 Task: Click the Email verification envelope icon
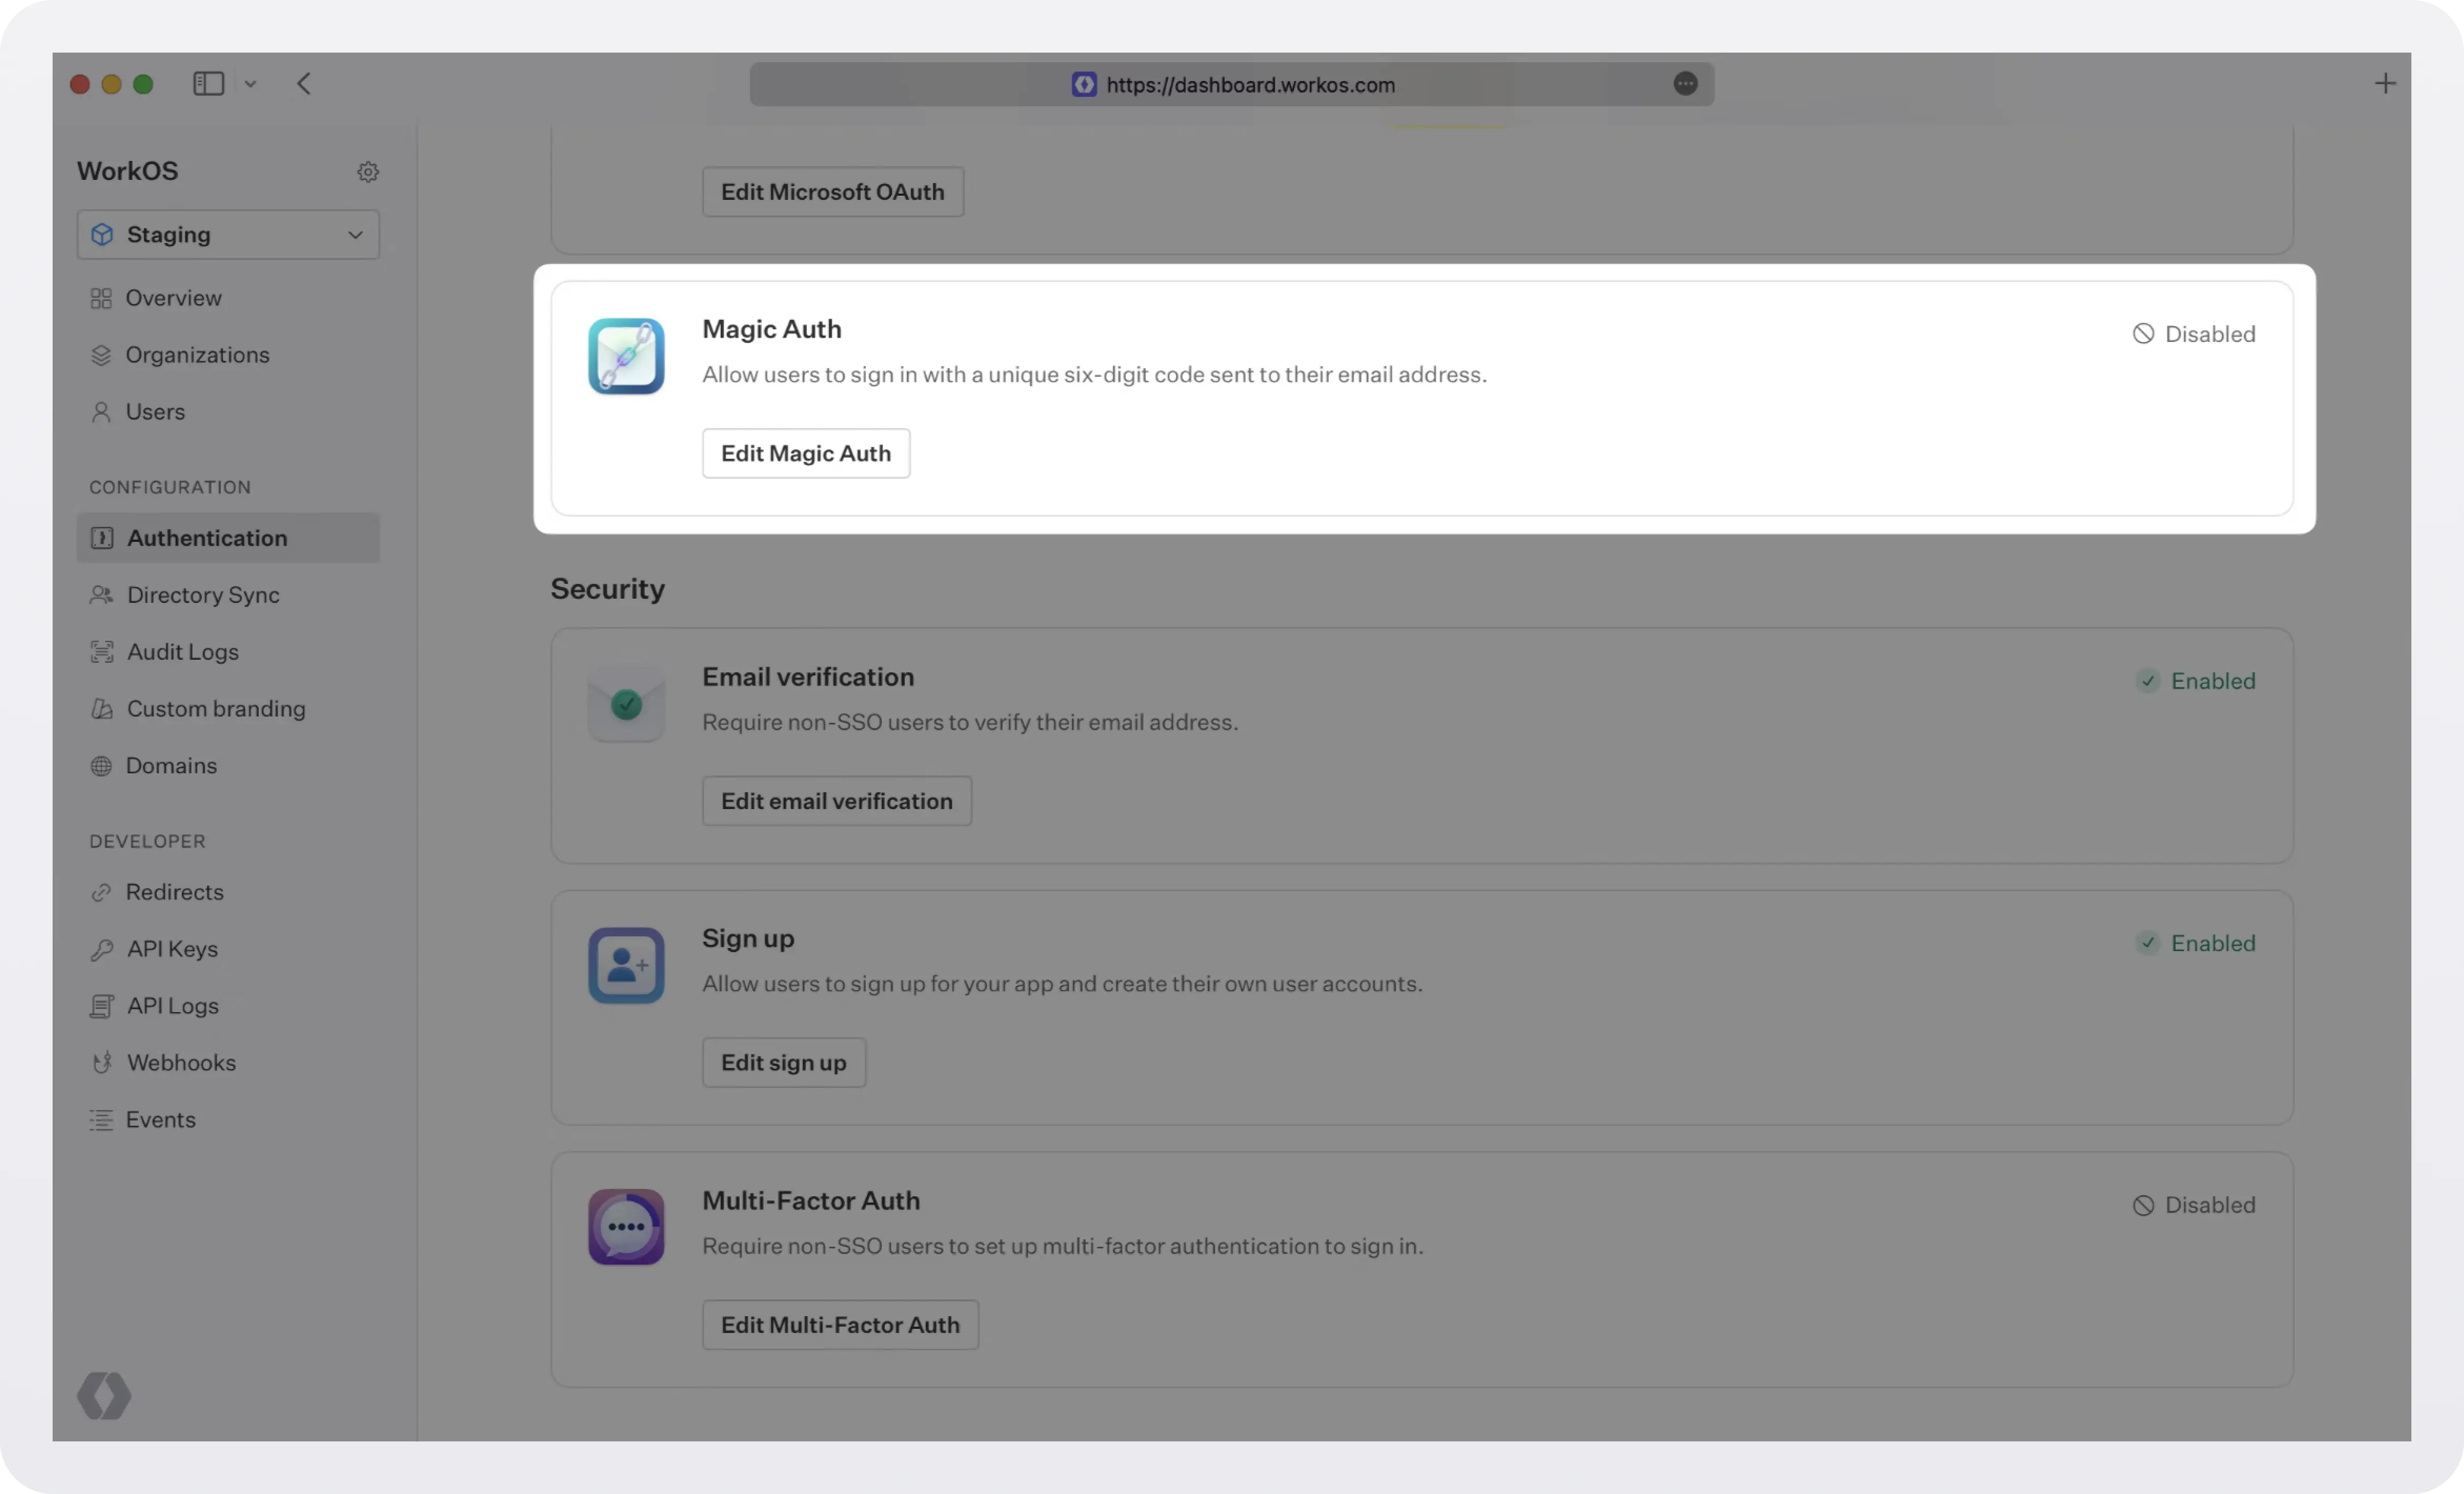(626, 704)
